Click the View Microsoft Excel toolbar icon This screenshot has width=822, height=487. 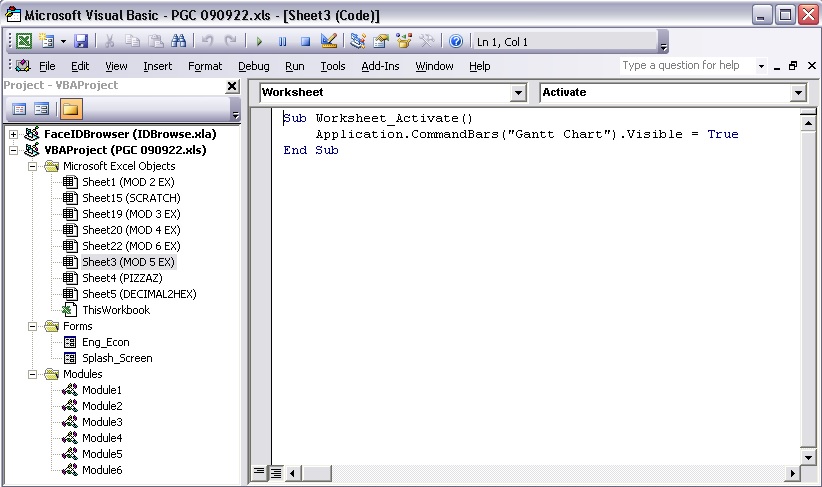(x=24, y=41)
